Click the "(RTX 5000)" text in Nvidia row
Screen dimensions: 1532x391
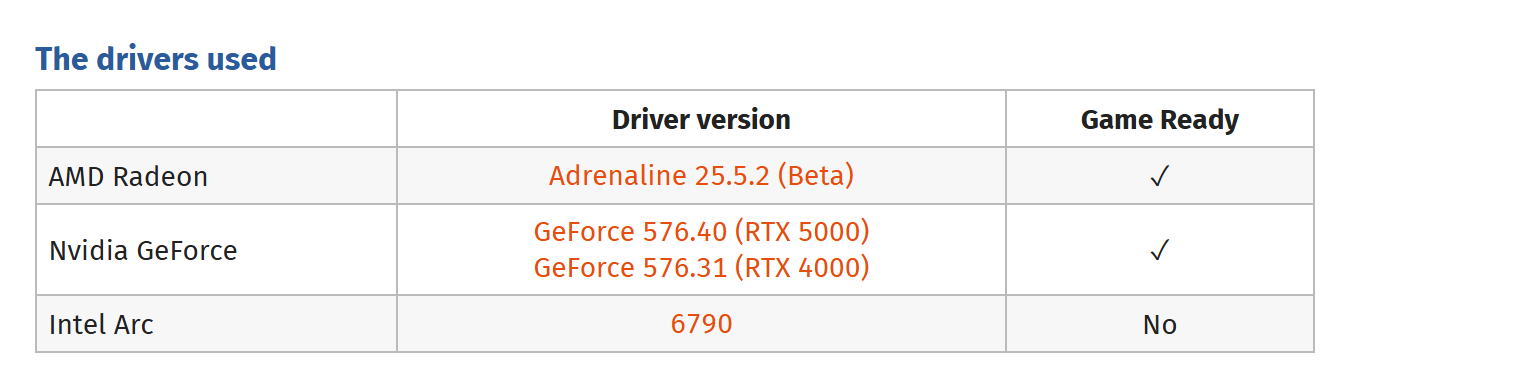pos(802,232)
